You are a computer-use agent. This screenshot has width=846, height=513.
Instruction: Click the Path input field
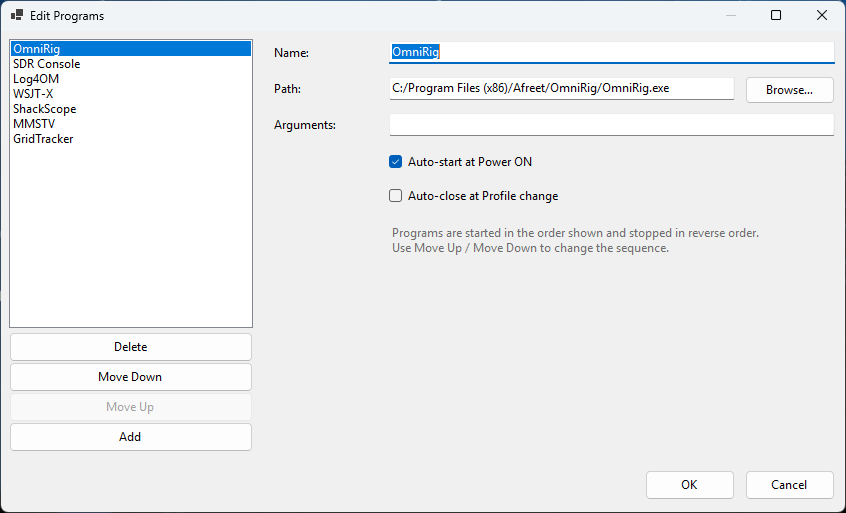562,88
